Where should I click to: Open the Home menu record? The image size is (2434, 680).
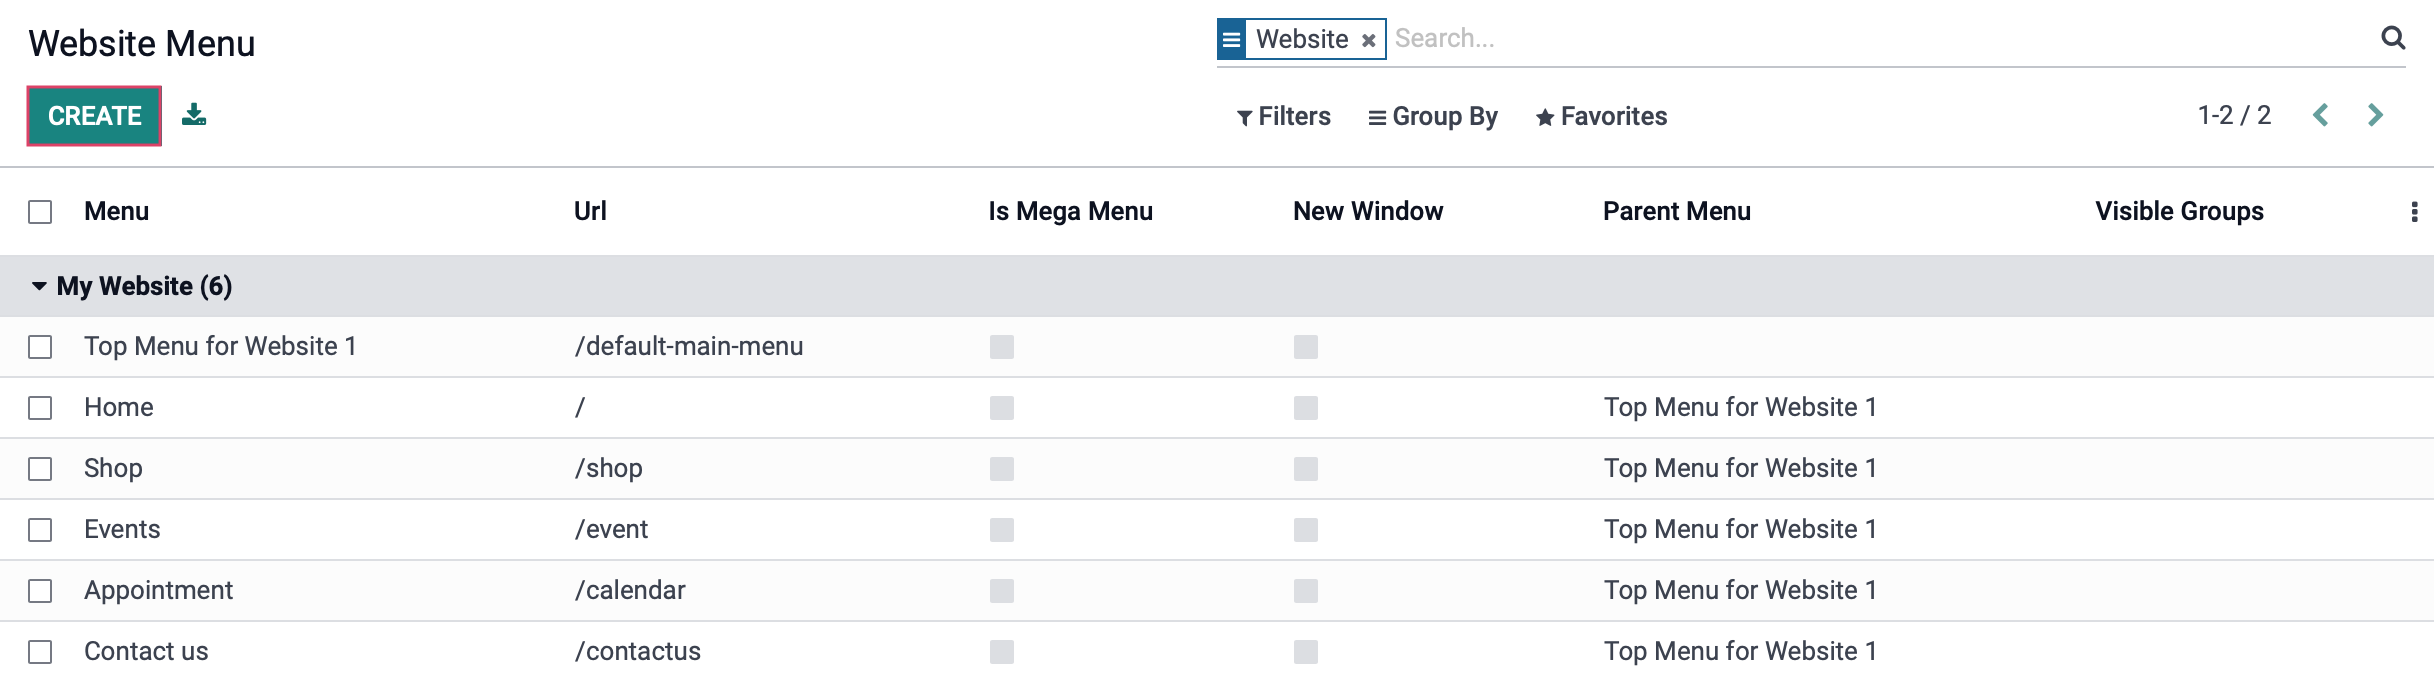click(x=119, y=407)
